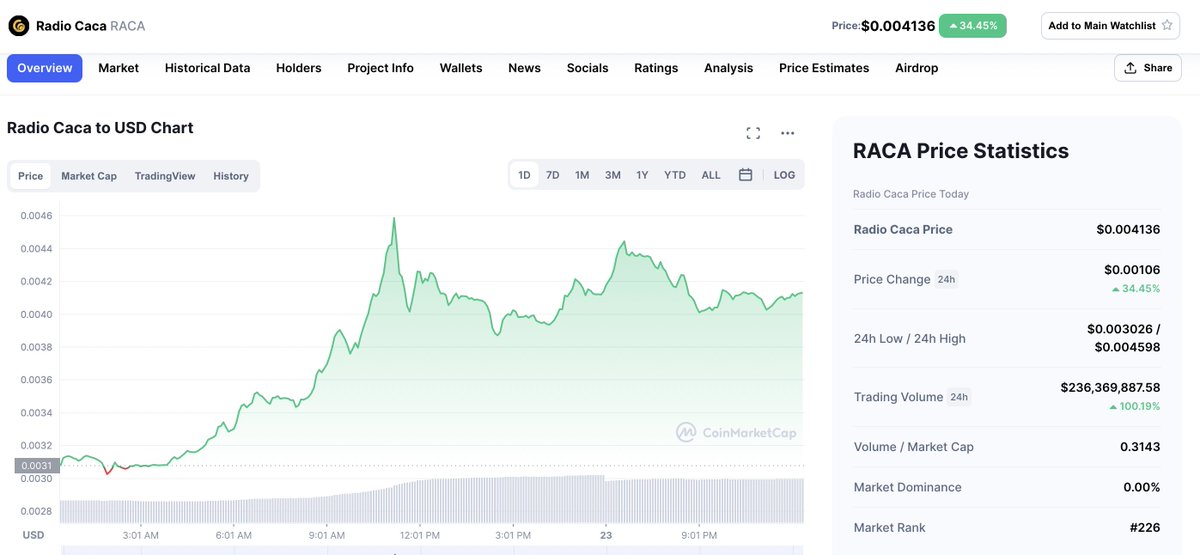The height and width of the screenshot is (555, 1200).
Task: Open the Socials tab
Action: pyautogui.click(x=587, y=68)
